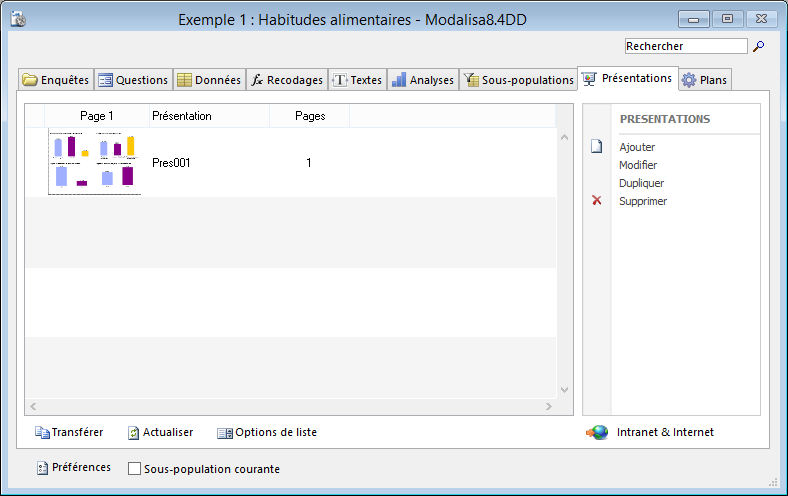
Task: Click the Intranet & Internet globe icon
Action: click(597, 433)
